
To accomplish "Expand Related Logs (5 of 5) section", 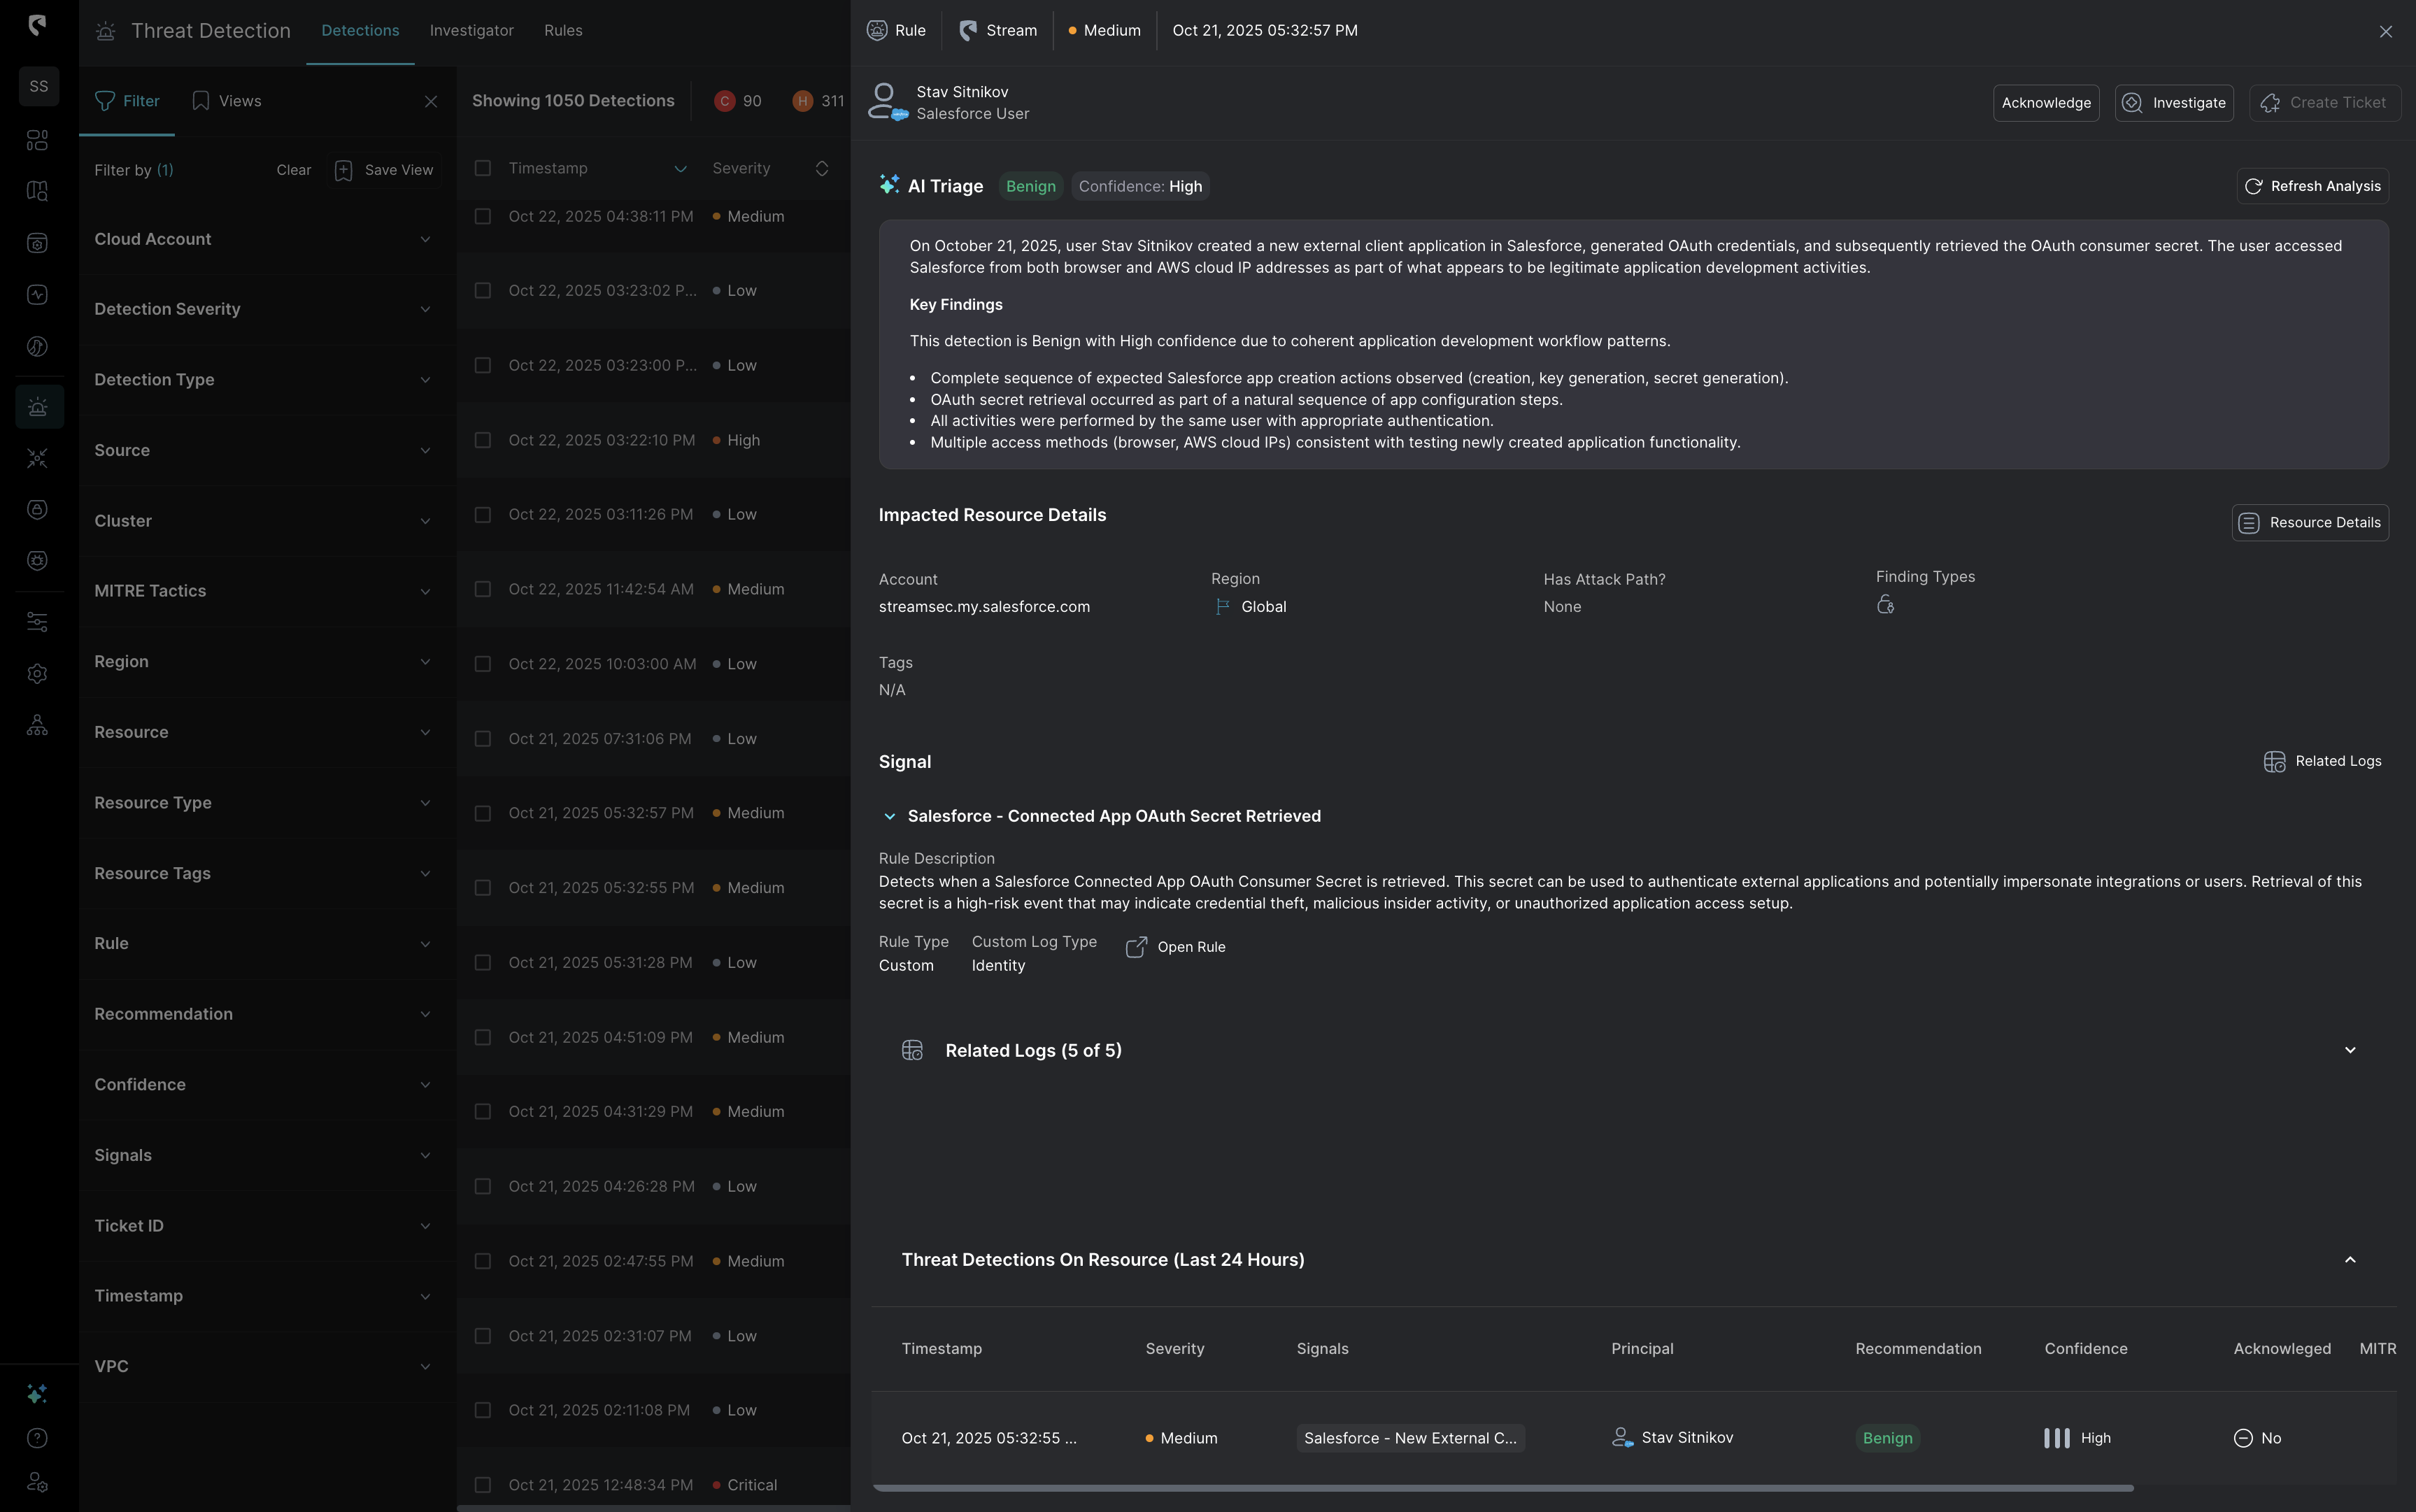I will 2349,1050.
